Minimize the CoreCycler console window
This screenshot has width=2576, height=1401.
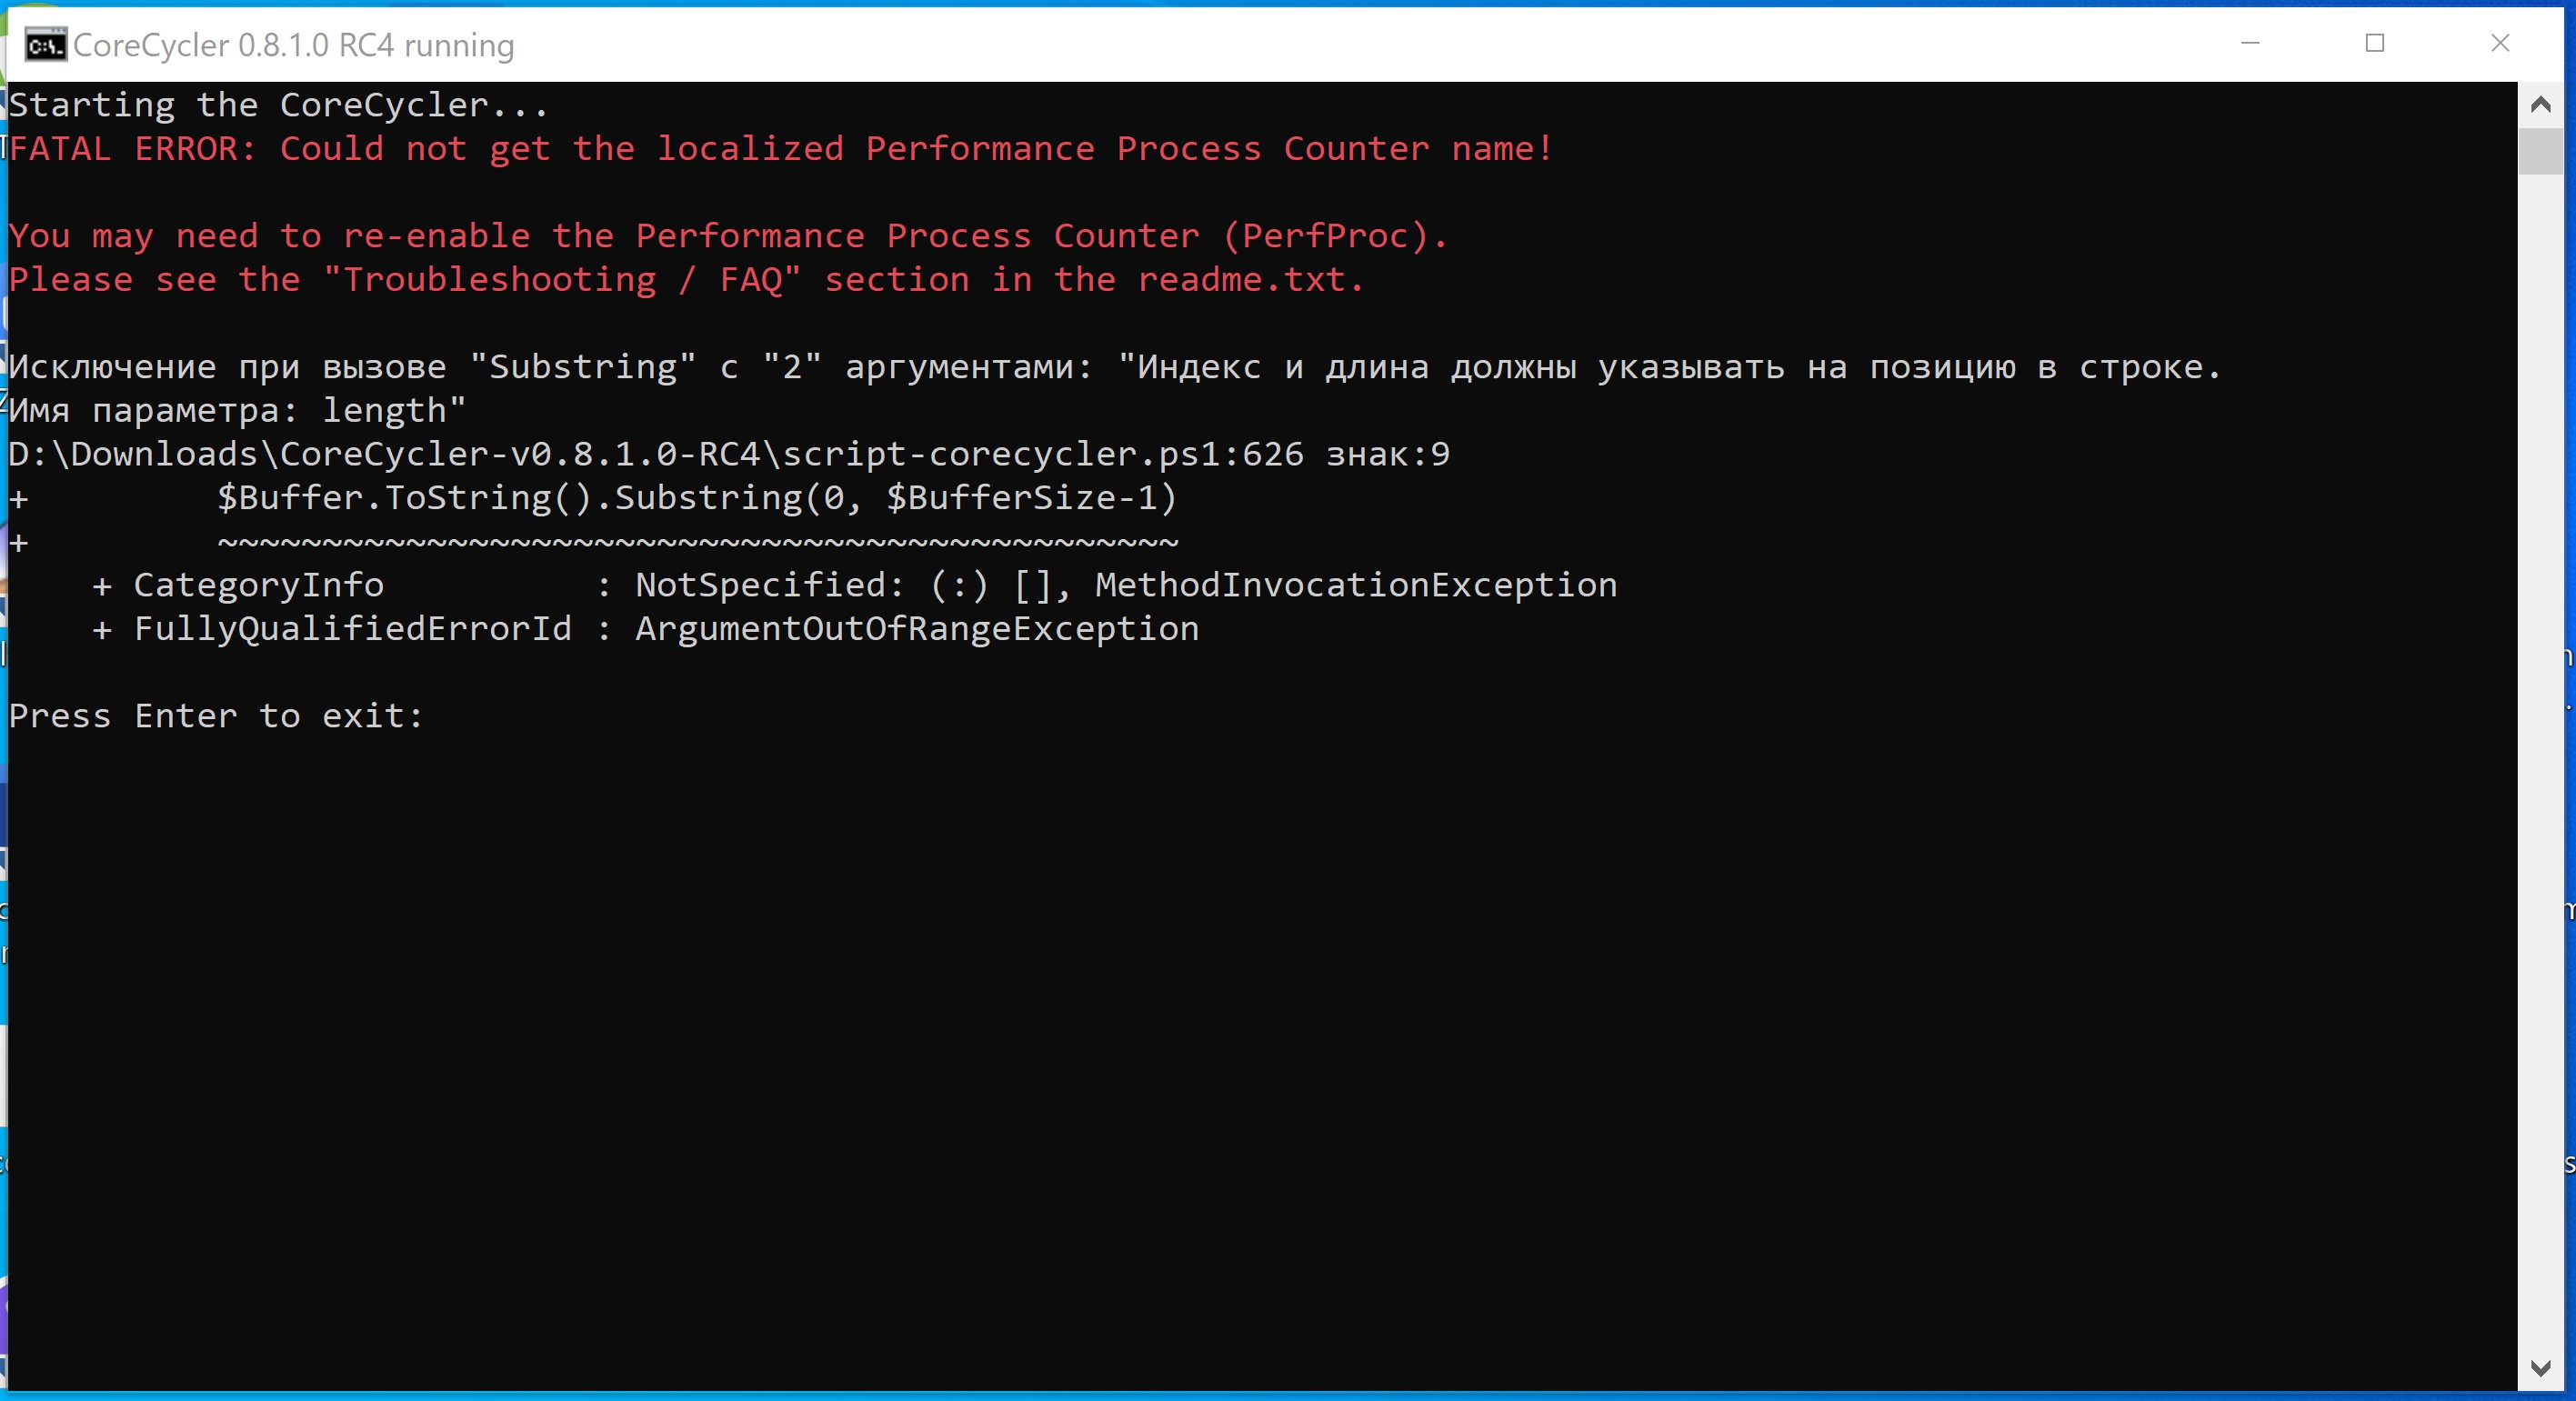click(2250, 43)
